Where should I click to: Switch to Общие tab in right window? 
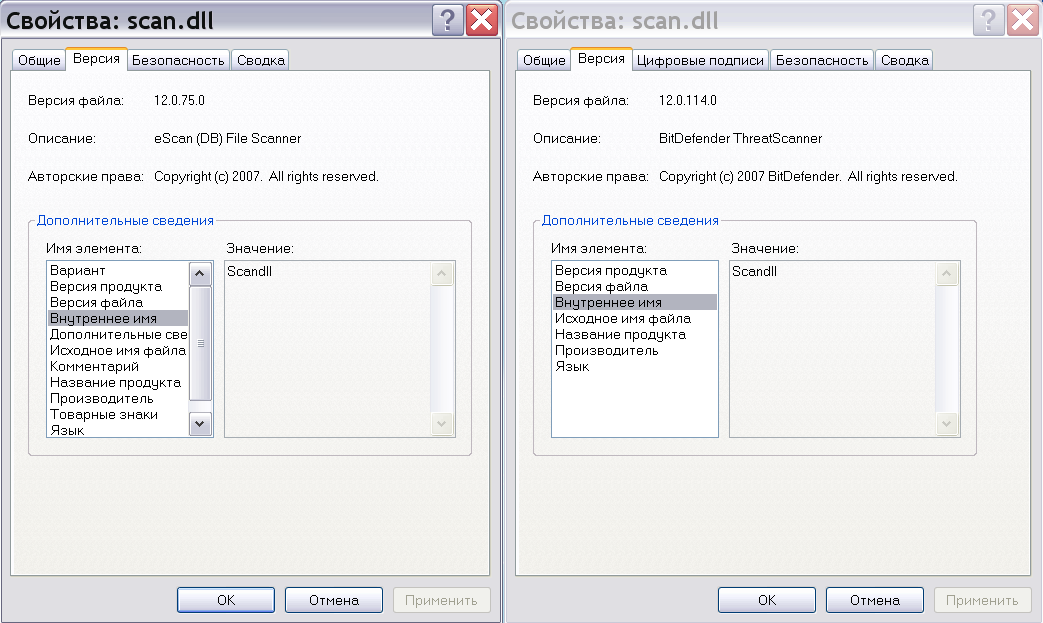click(x=543, y=60)
